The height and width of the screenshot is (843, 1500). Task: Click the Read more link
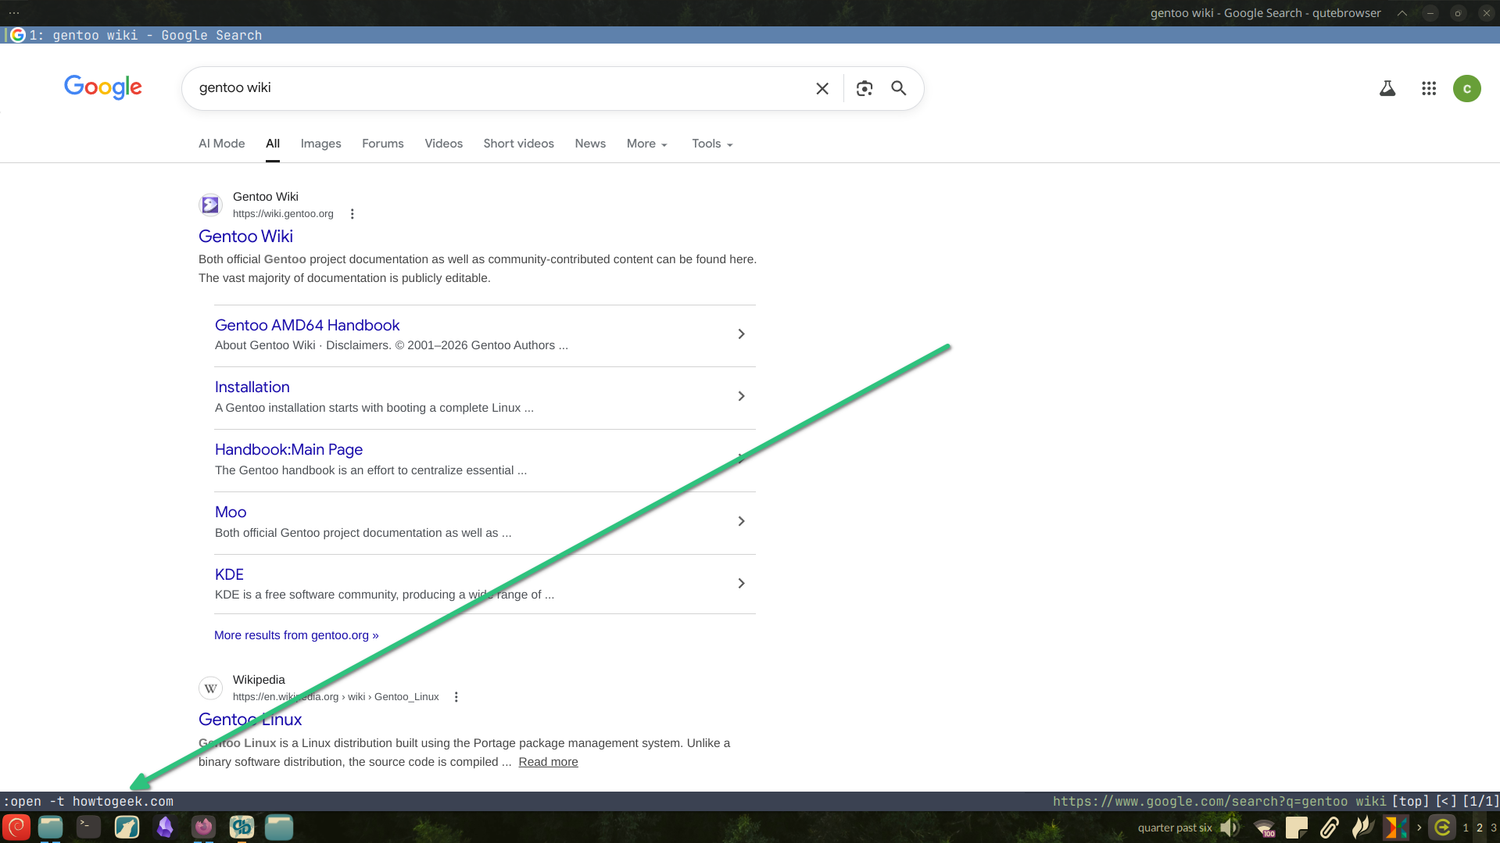pyautogui.click(x=548, y=762)
